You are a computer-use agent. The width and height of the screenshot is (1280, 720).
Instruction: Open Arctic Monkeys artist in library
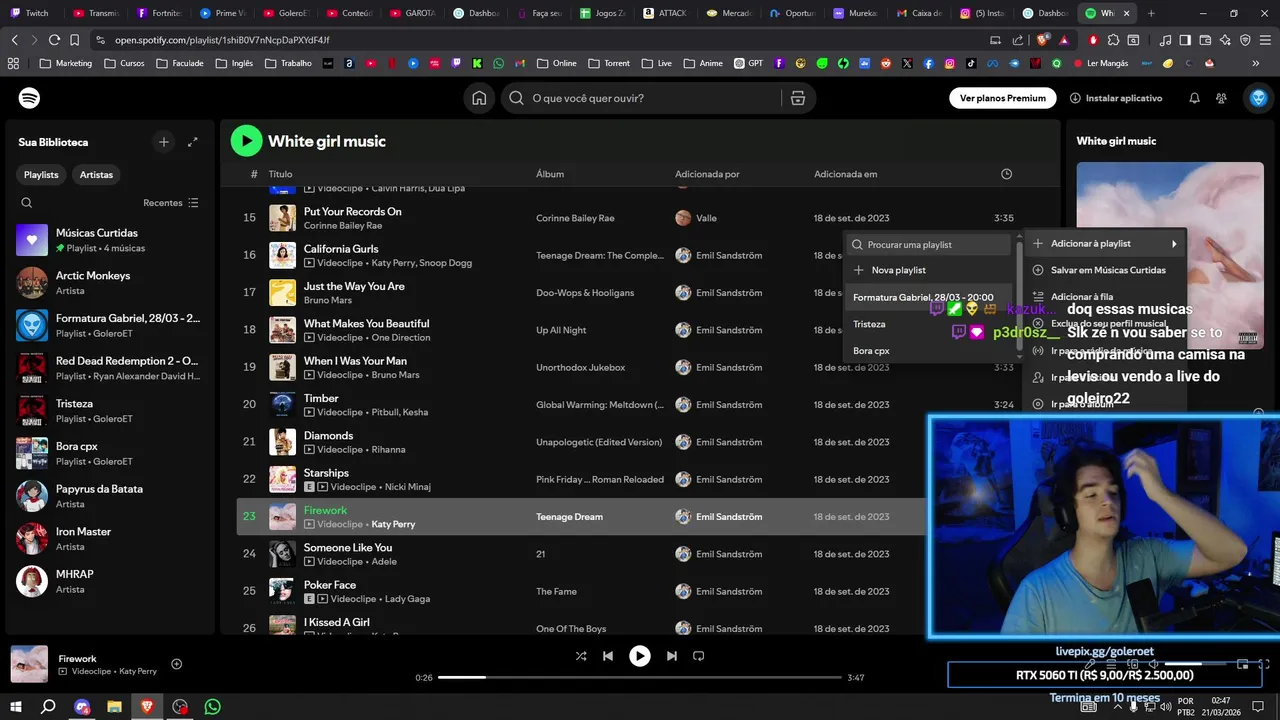tap(109, 283)
